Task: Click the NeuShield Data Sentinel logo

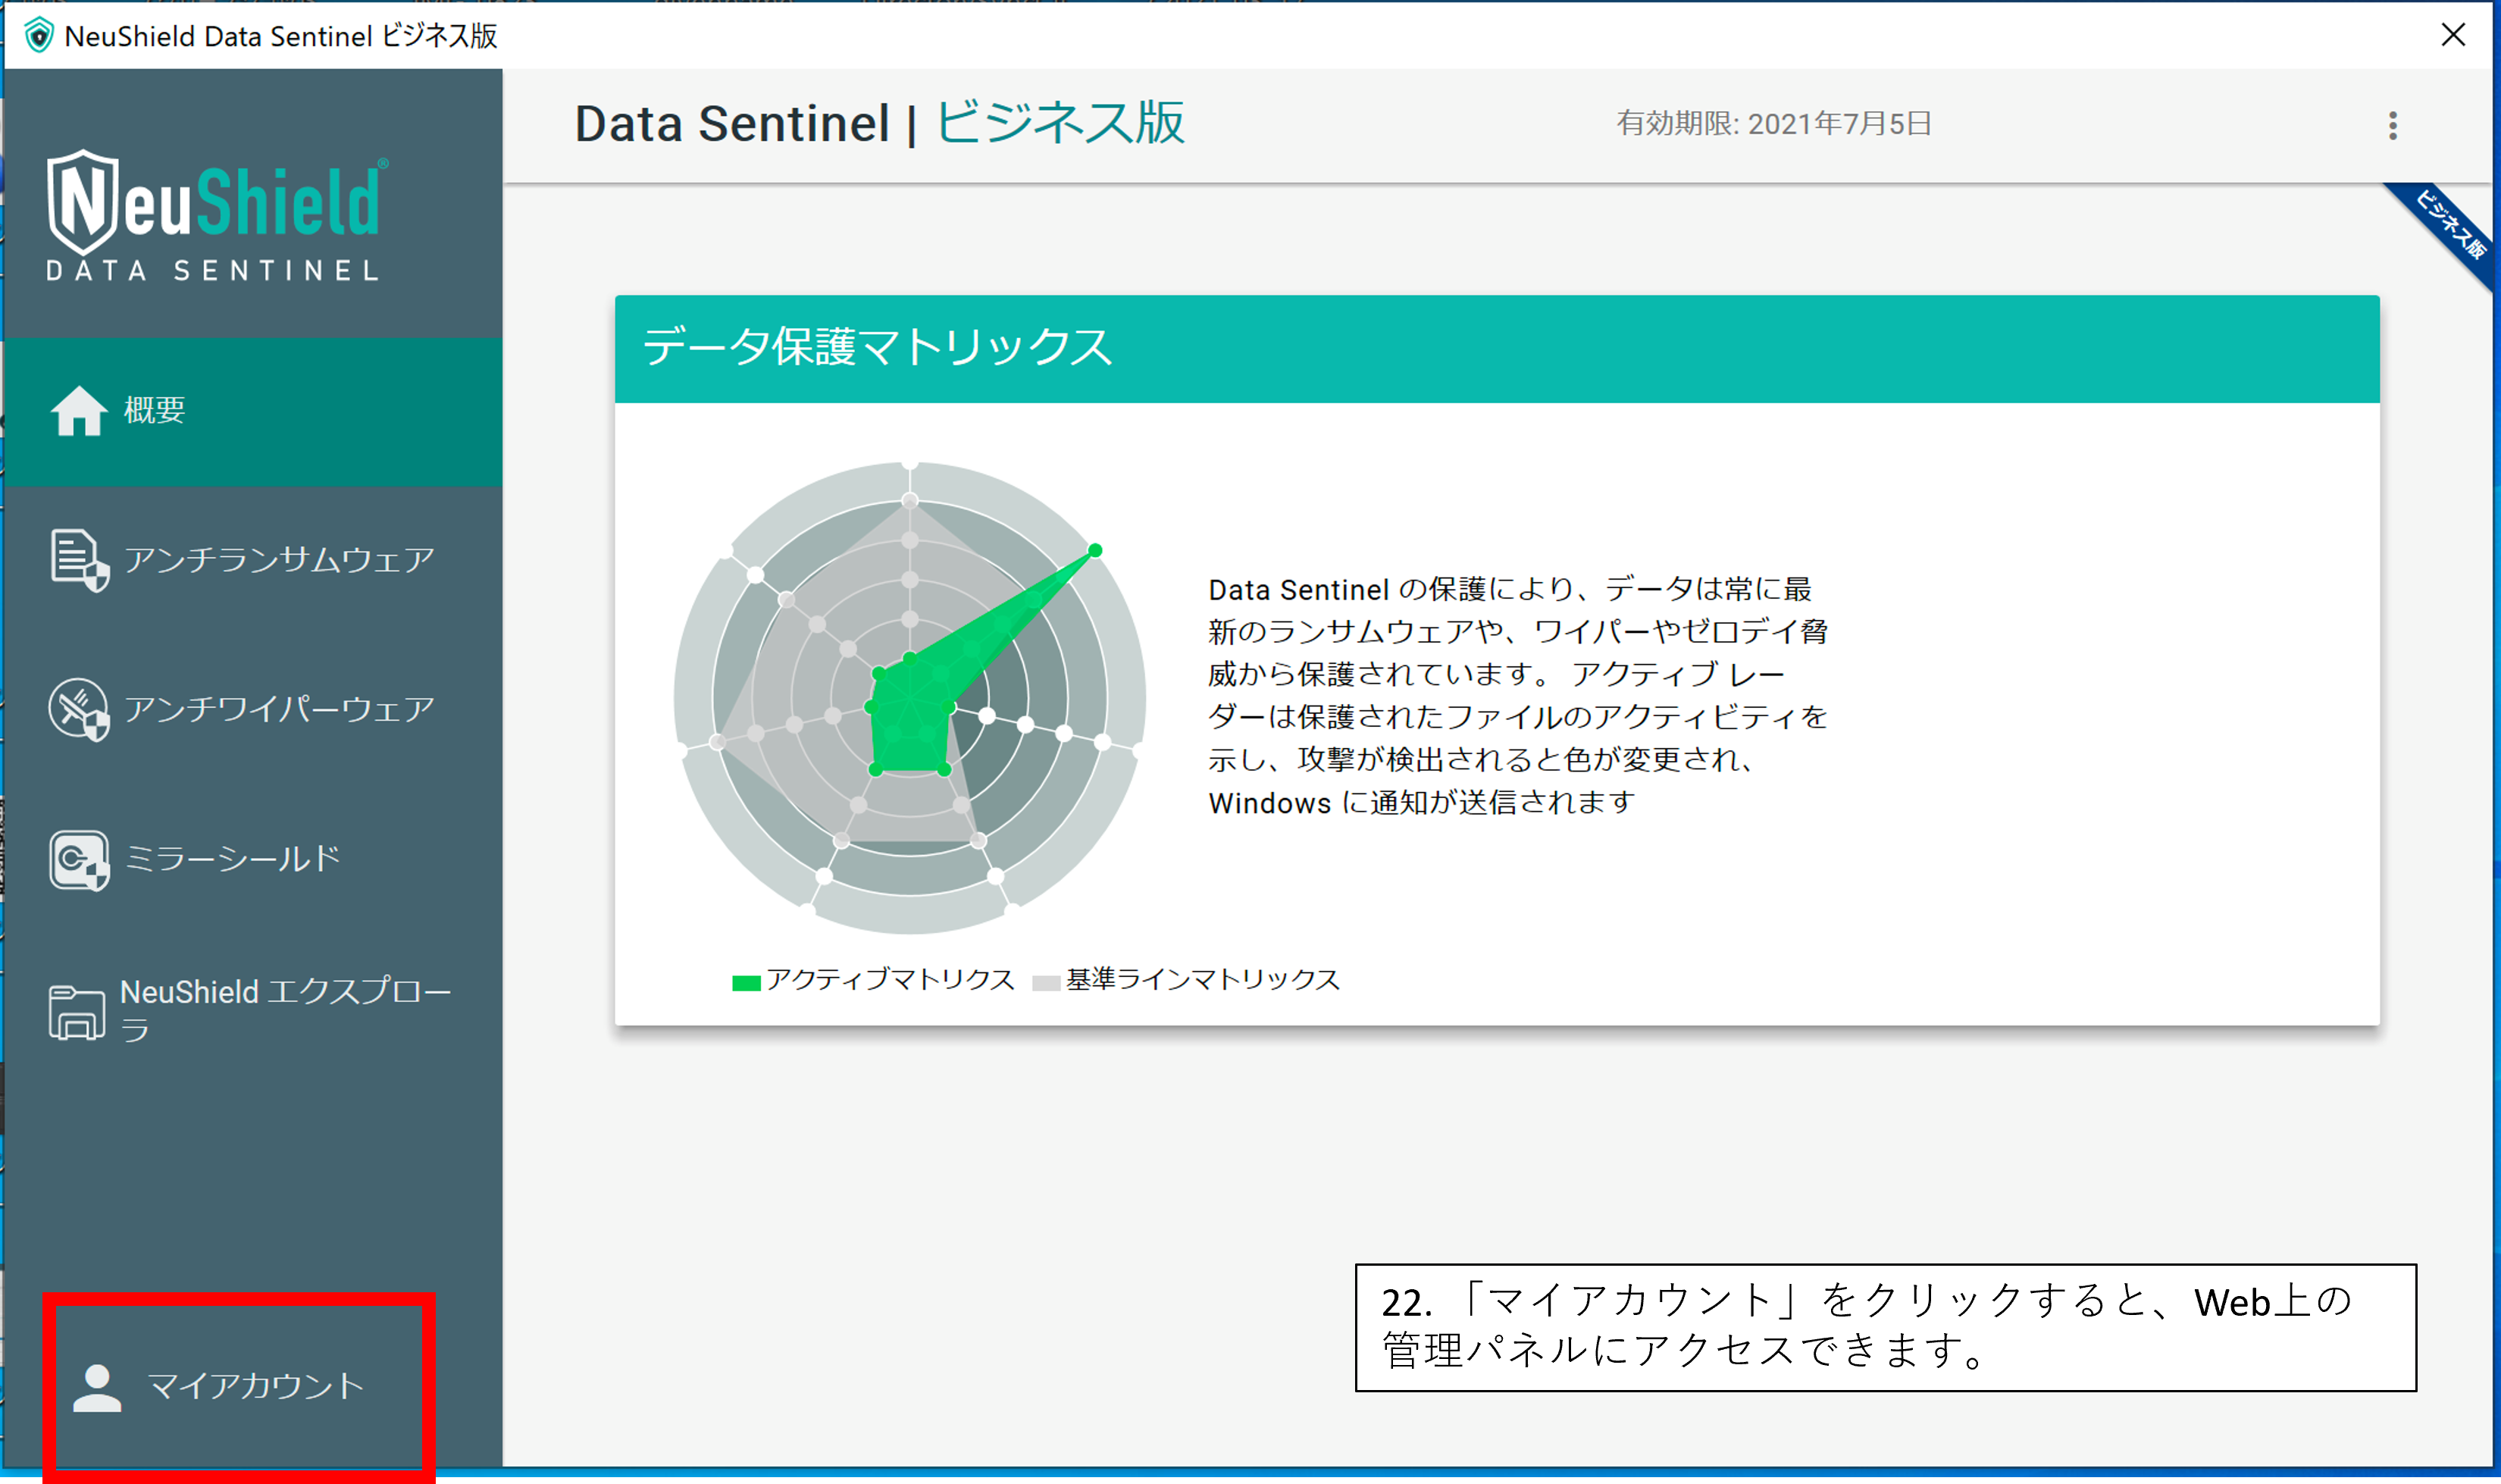Action: pos(216,215)
